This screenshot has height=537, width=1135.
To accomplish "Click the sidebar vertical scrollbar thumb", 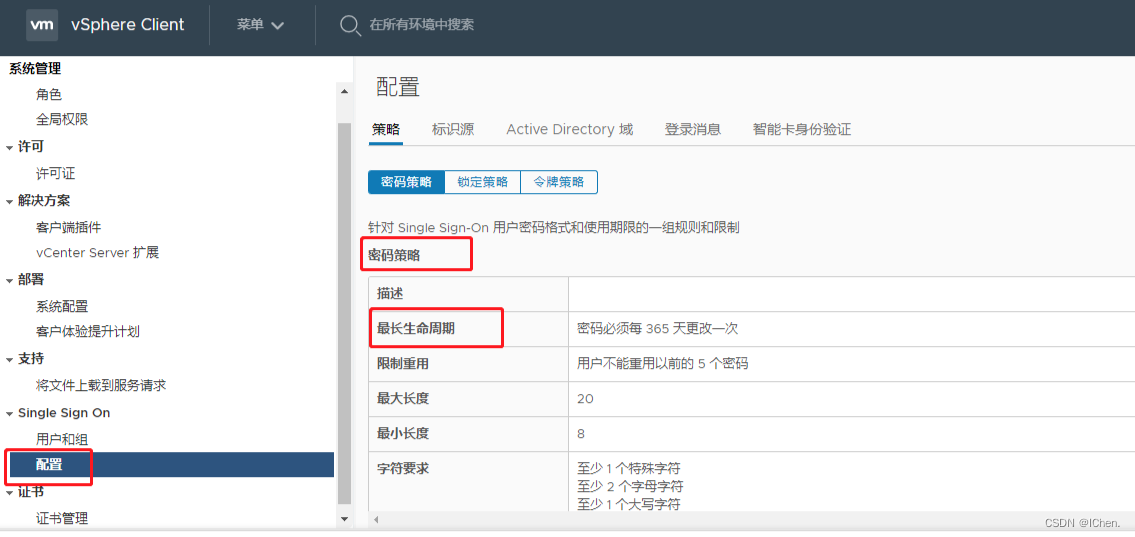I will (345, 313).
